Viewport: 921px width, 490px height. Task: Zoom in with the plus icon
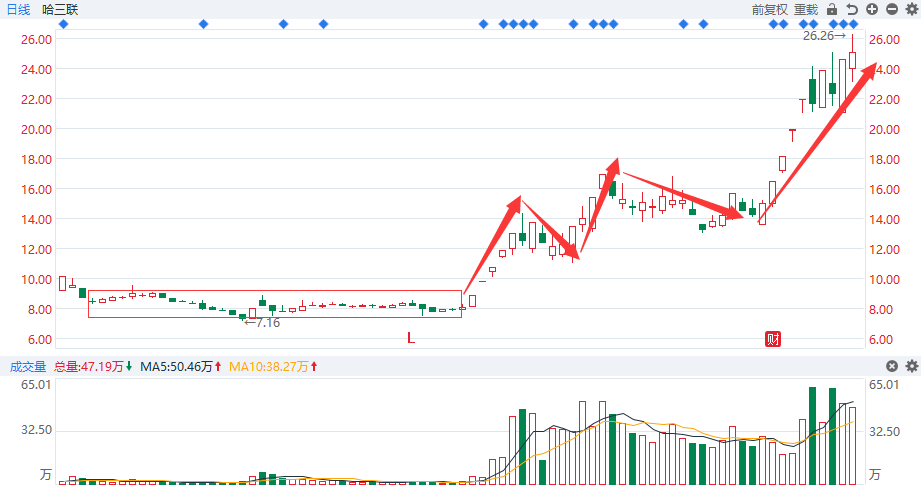[872, 9]
